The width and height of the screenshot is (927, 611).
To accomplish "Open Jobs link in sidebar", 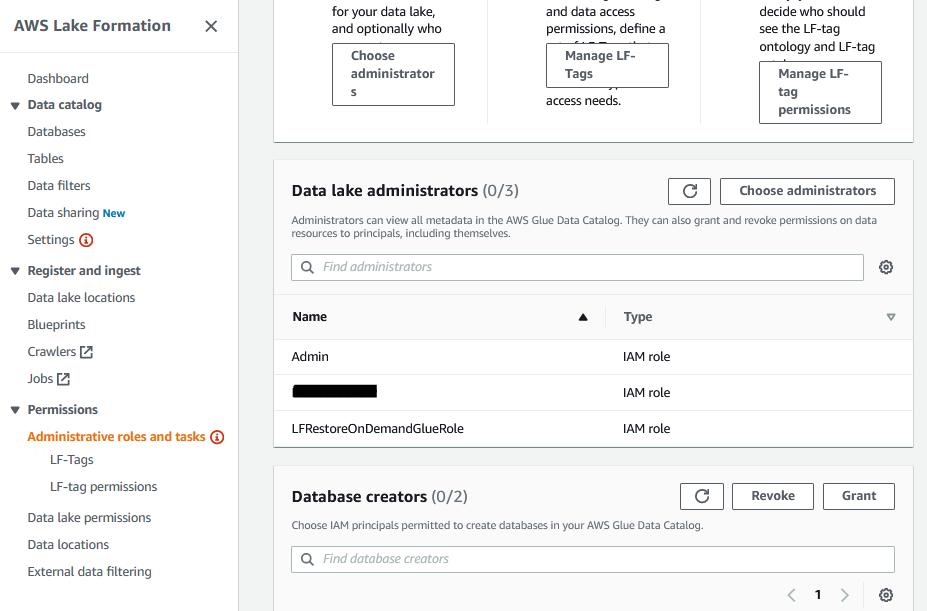I will tap(40, 379).
